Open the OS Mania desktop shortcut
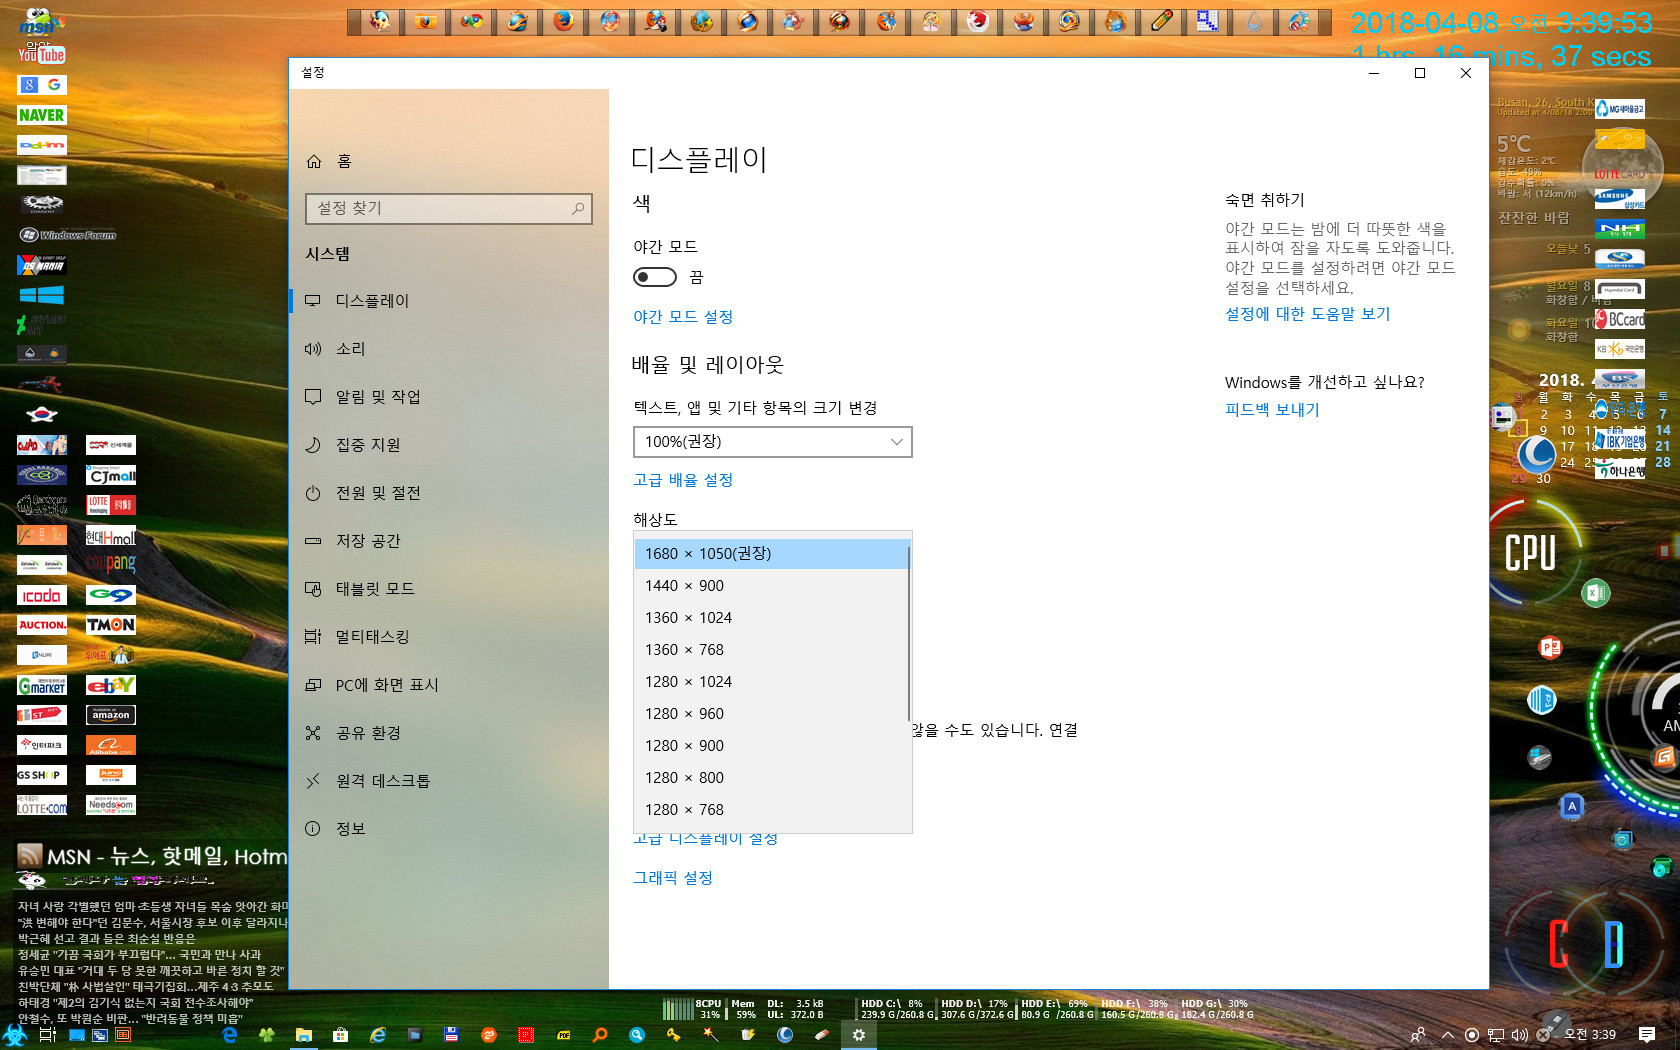 41,265
